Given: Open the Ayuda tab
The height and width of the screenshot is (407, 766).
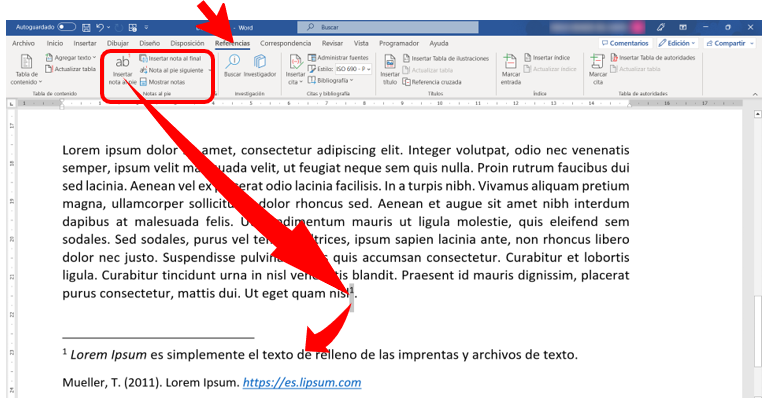Looking at the screenshot, I should 439,43.
